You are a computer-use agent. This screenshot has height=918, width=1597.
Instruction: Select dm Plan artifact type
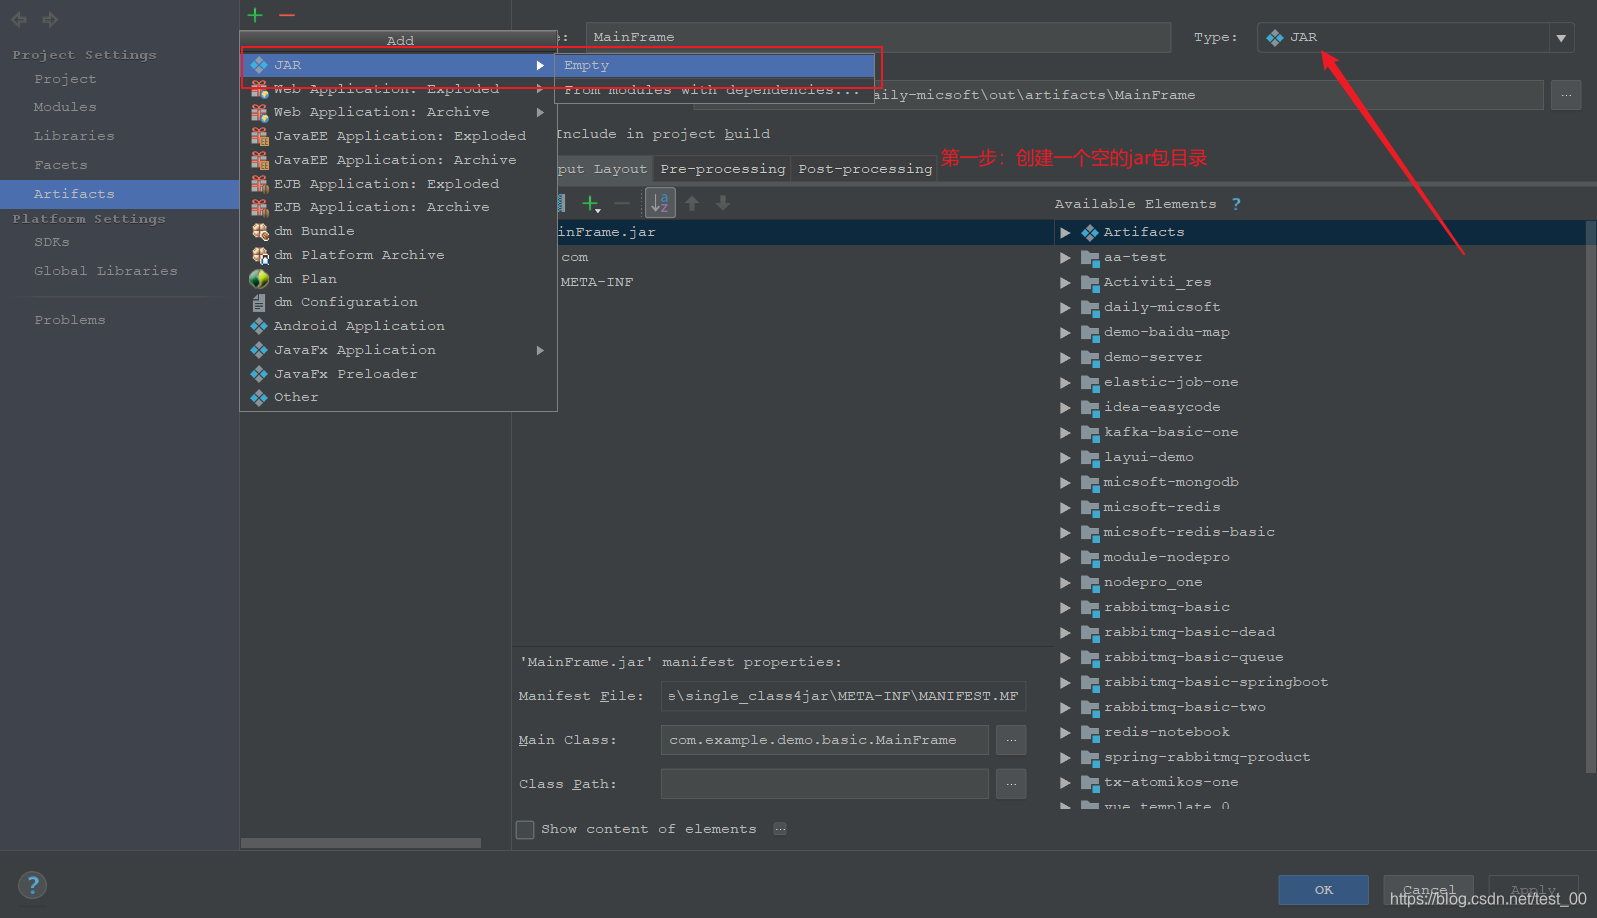pos(398,279)
